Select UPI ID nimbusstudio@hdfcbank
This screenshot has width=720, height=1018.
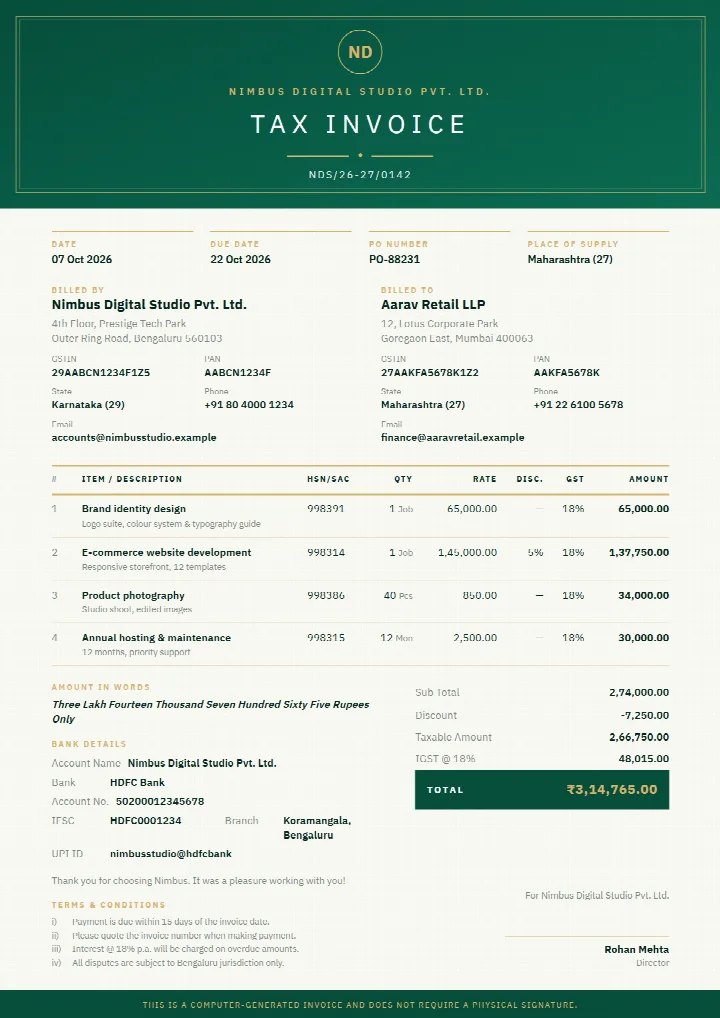171,854
